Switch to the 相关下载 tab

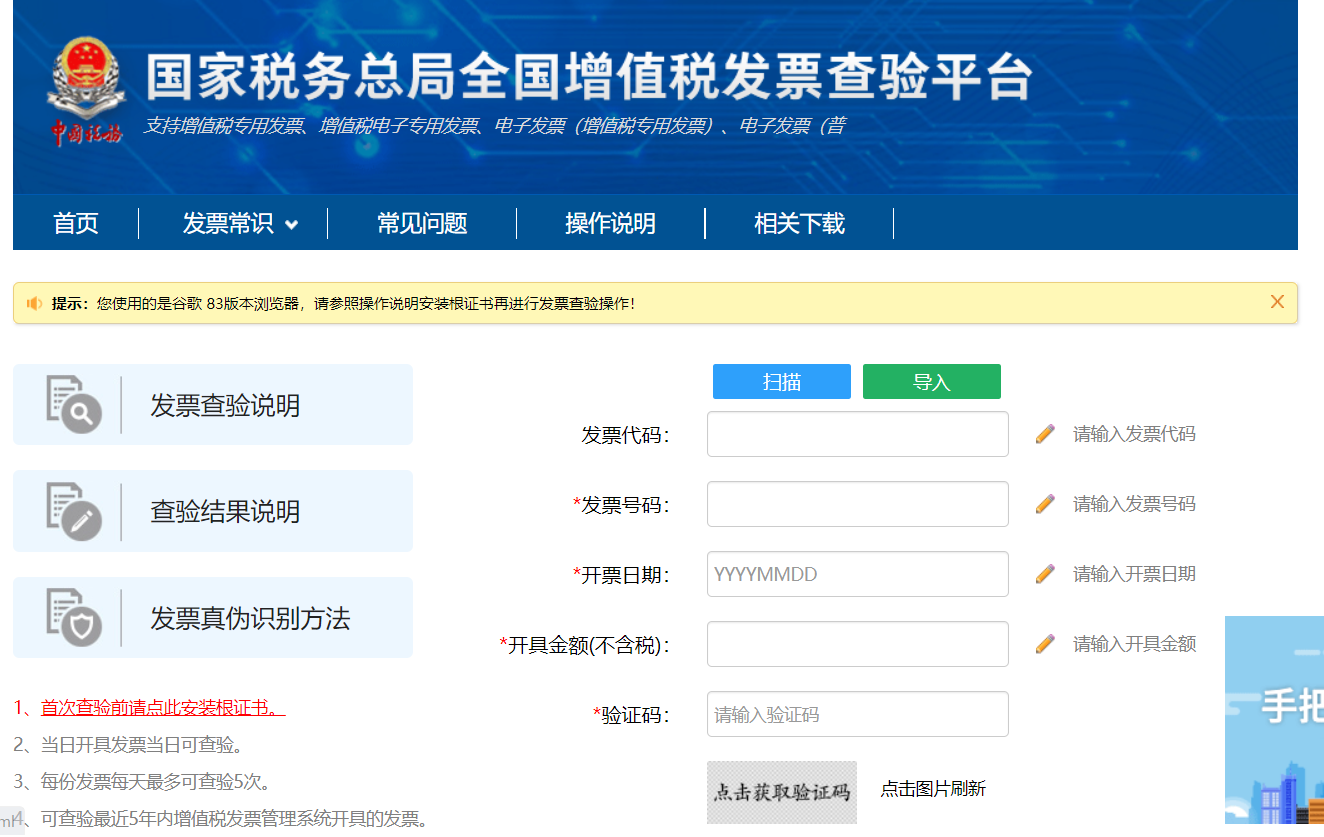pyautogui.click(x=799, y=223)
